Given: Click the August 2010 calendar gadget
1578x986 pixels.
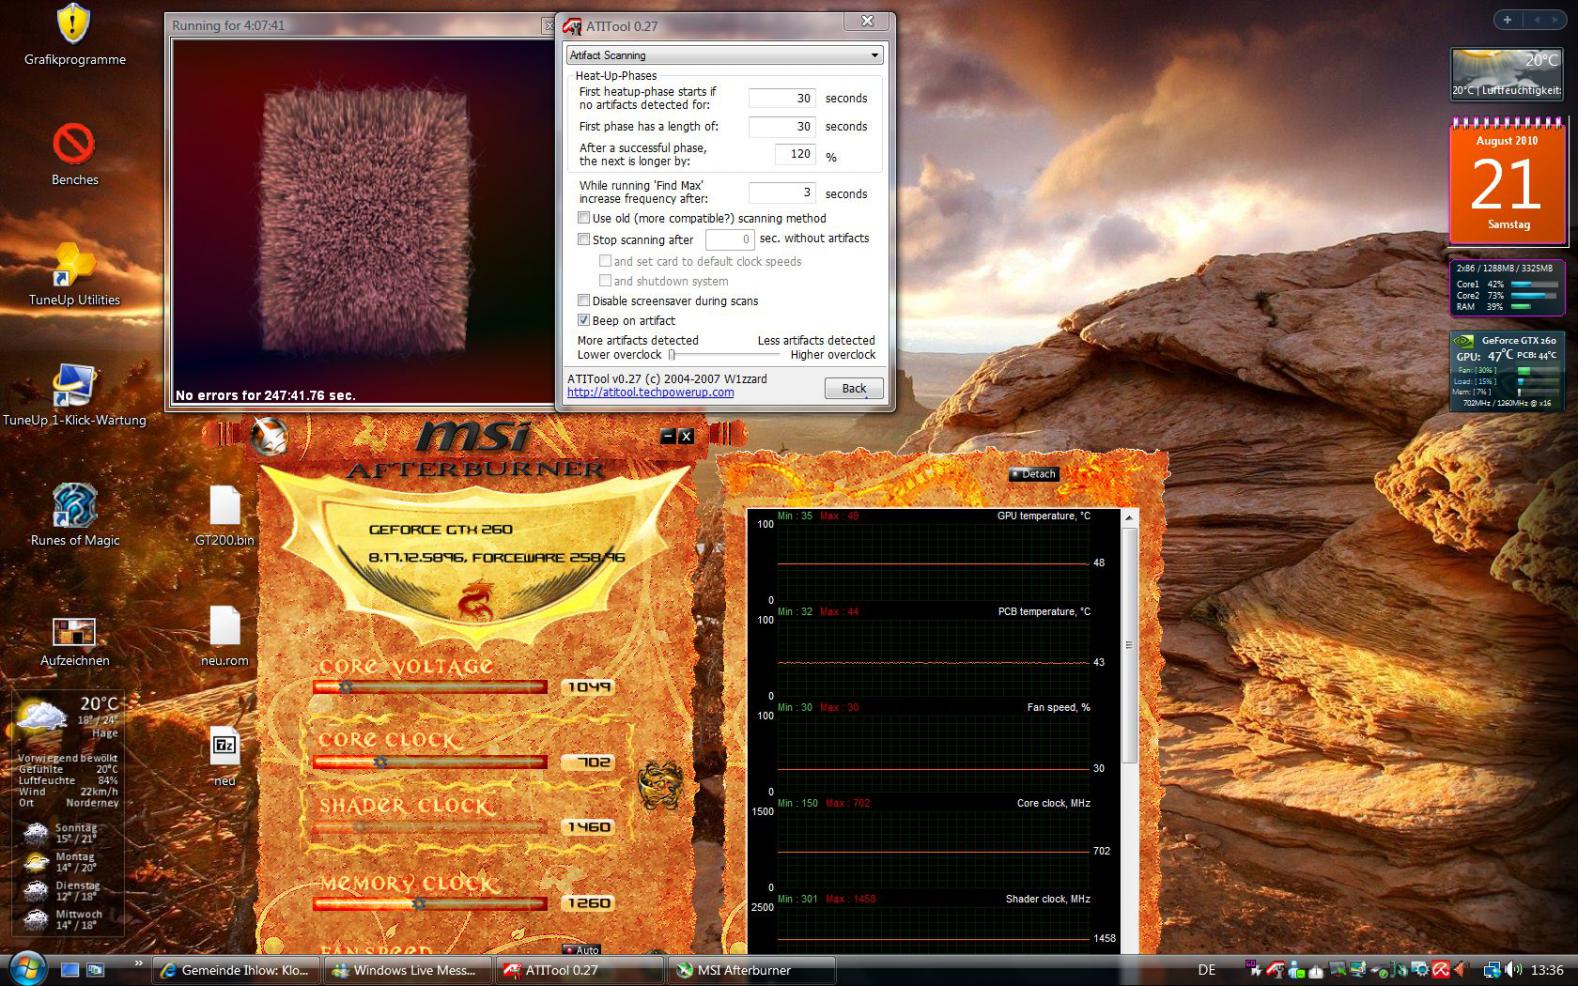Looking at the screenshot, I should point(1507,181).
